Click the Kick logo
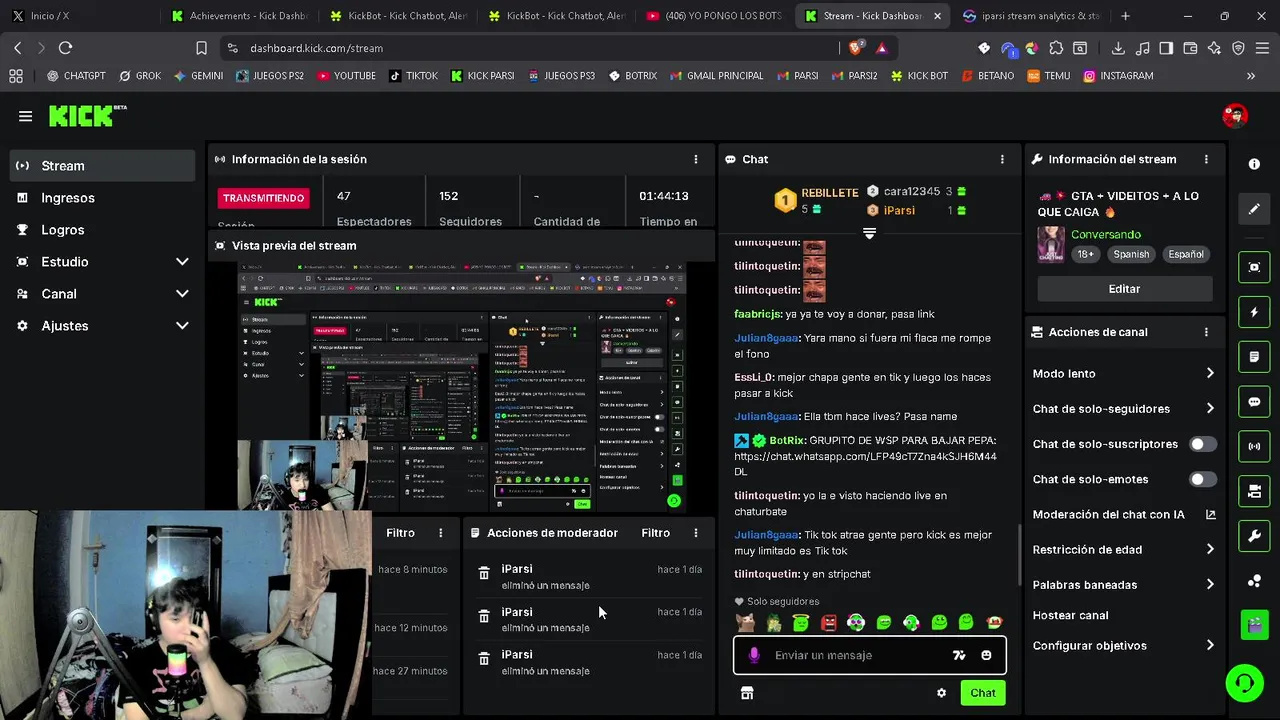This screenshot has height=720, width=1280. 88,116
